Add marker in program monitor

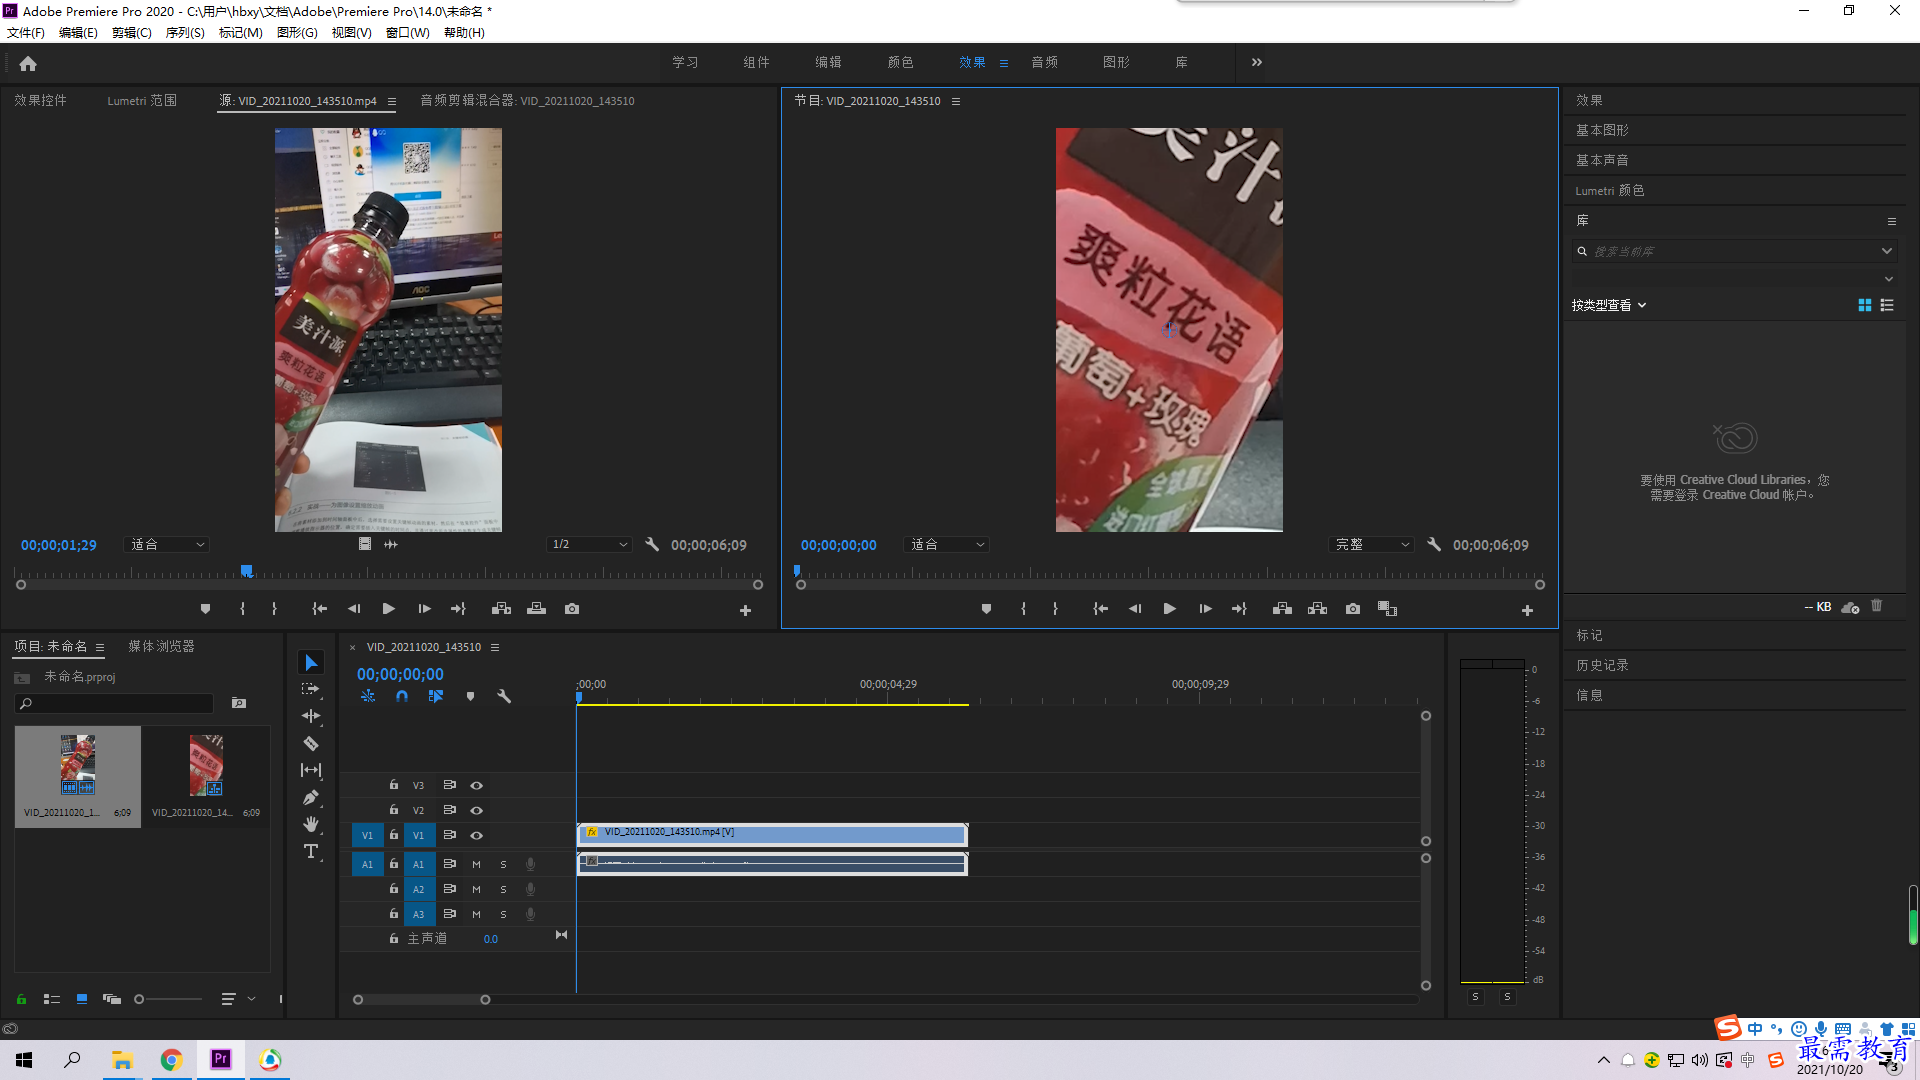point(986,609)
